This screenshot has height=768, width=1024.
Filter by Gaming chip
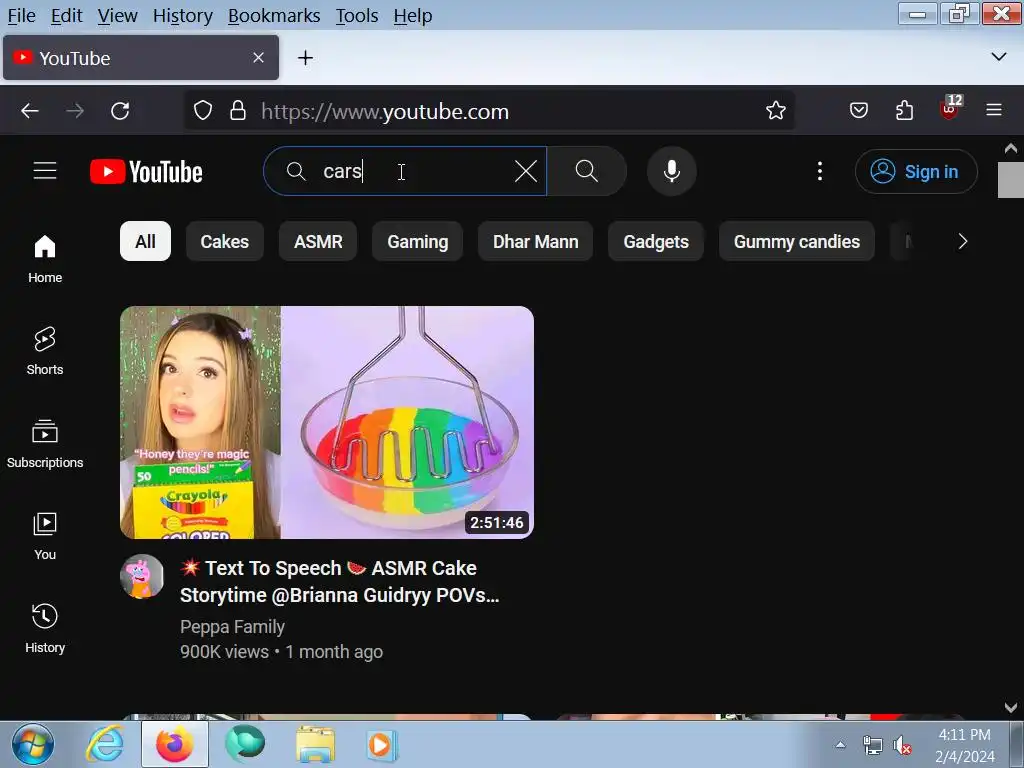418,242
